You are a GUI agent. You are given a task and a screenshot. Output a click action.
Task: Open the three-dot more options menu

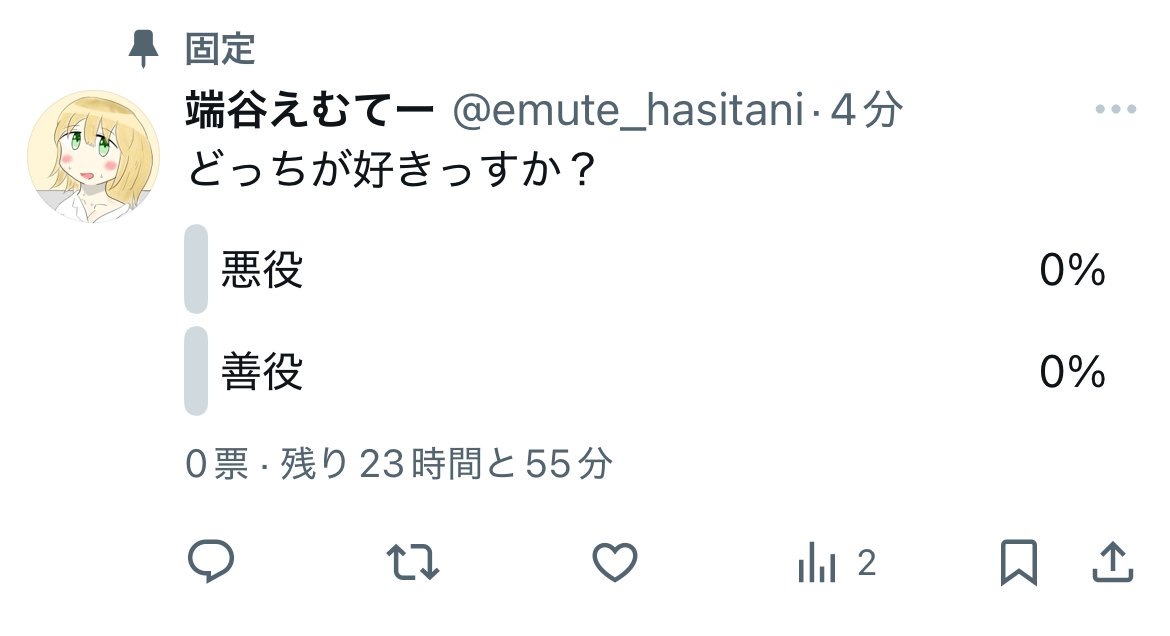click(x=1116, y=110)
